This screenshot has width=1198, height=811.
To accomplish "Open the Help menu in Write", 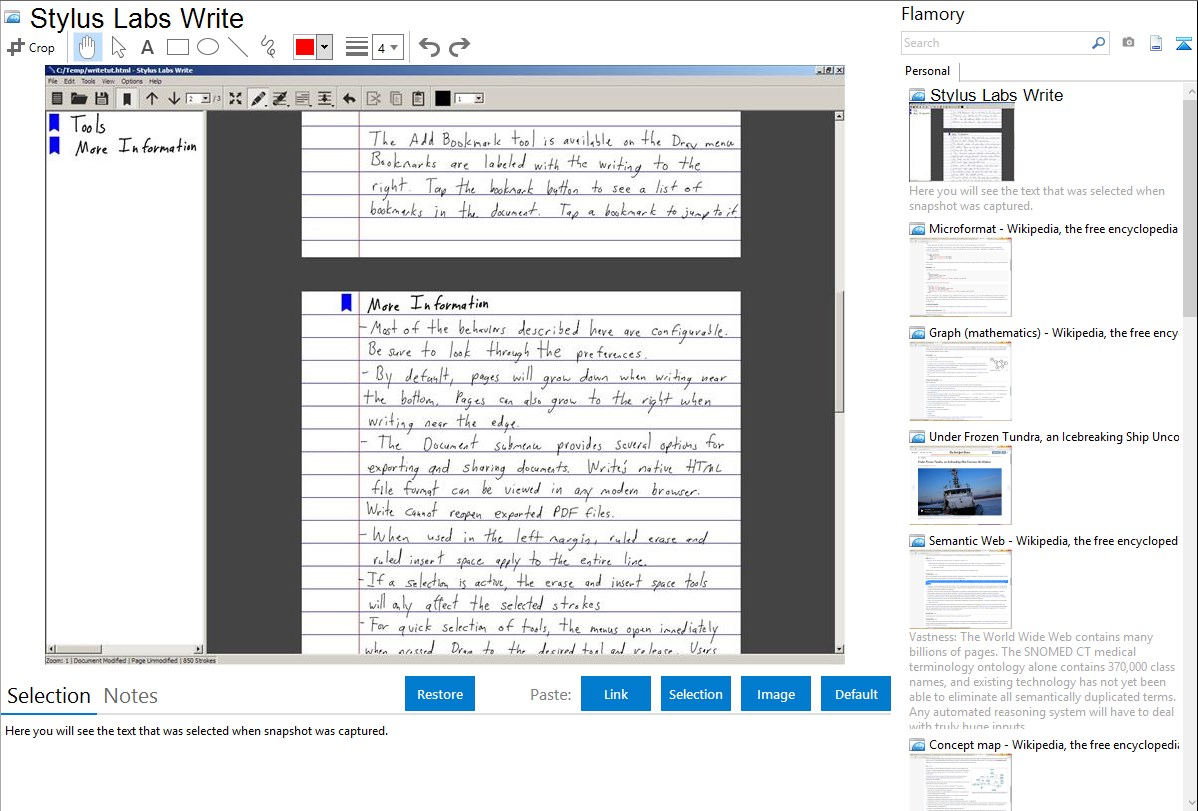I will tap(155, 81).
